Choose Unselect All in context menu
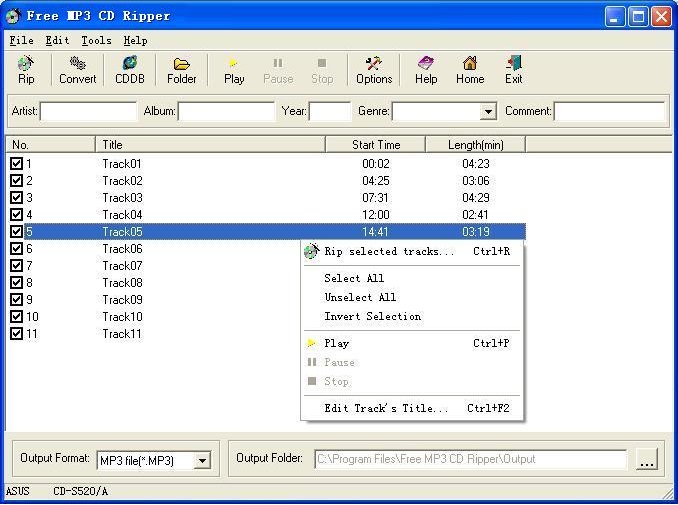 pyautogui.click(x=412, y=297)
